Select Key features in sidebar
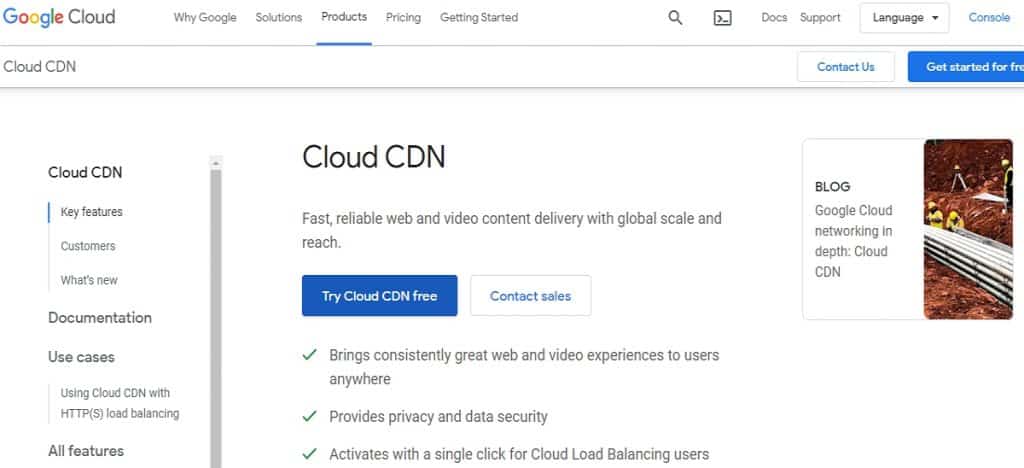This screenshot has width=1024, height=468. (x=91, y=211)
